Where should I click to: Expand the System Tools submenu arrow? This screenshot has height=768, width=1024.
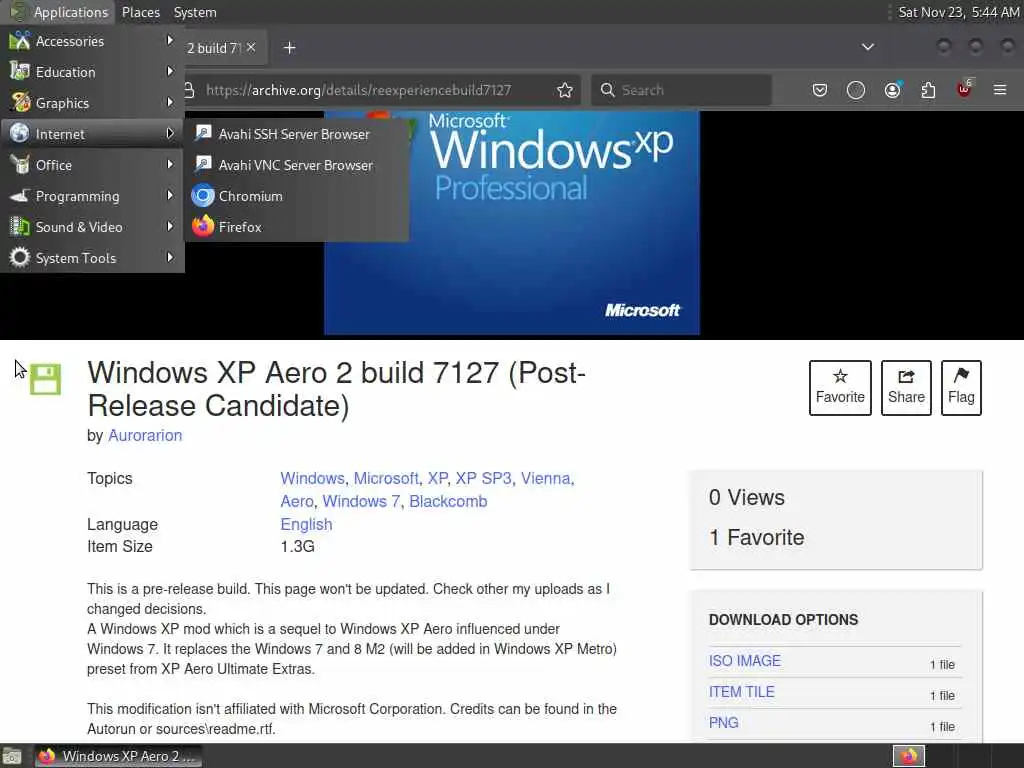click(x=170, y=257)
